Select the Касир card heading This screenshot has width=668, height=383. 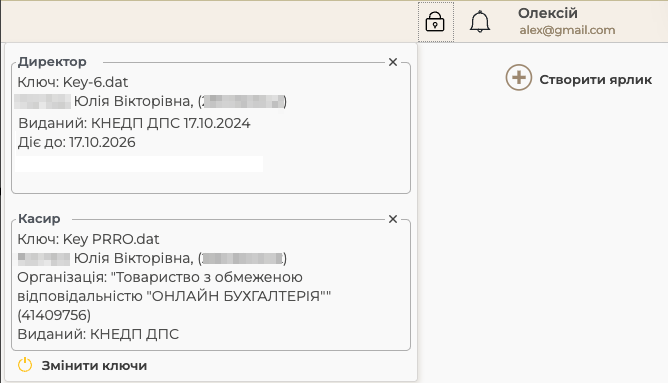(39, 219)
